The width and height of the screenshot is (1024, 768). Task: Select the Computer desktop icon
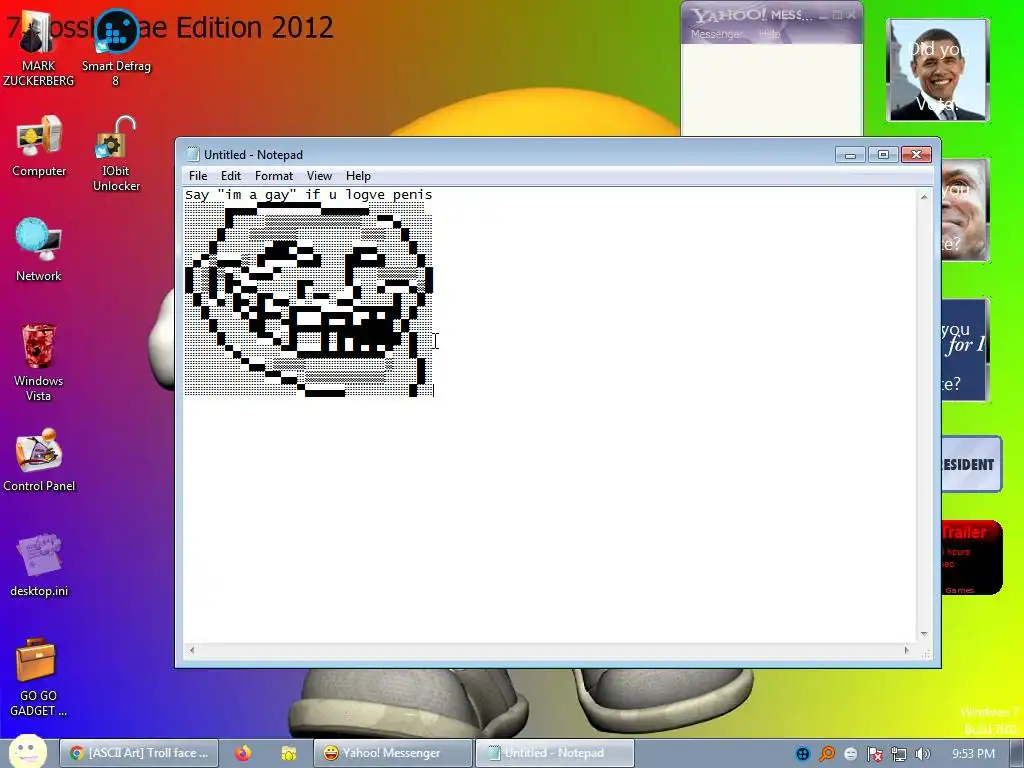point(39,147)
